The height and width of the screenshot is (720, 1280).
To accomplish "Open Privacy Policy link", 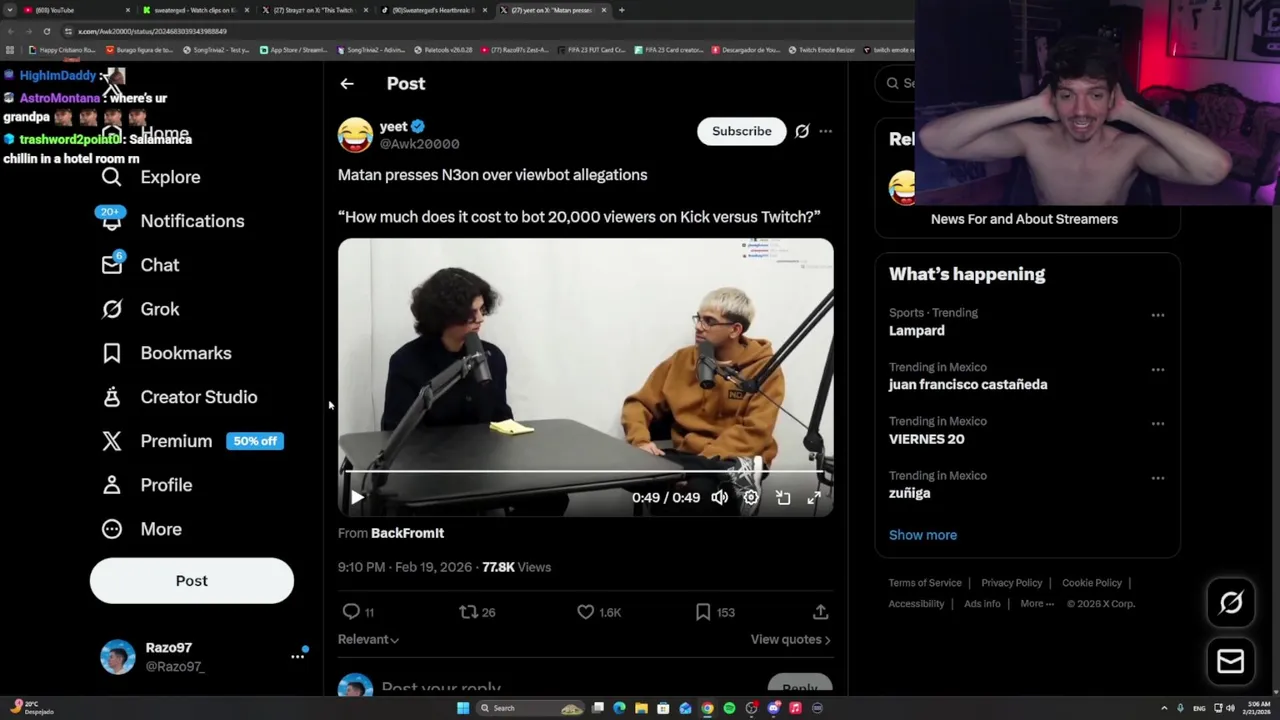I will coord(1012,583).
